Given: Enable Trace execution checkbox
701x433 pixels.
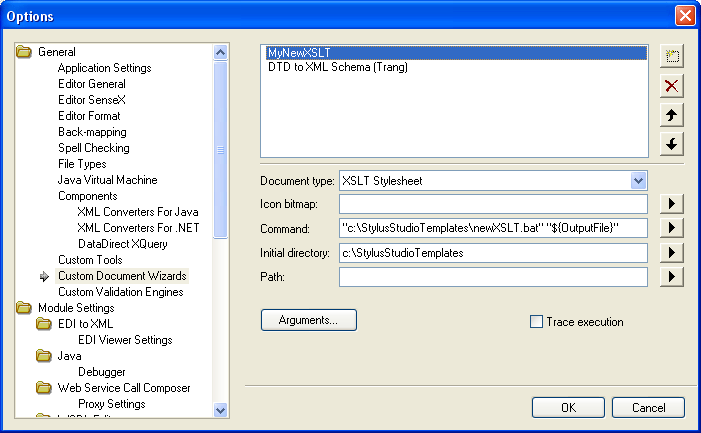Looking at the screenshot, I should pyautogui.click(x=536, y=322).
